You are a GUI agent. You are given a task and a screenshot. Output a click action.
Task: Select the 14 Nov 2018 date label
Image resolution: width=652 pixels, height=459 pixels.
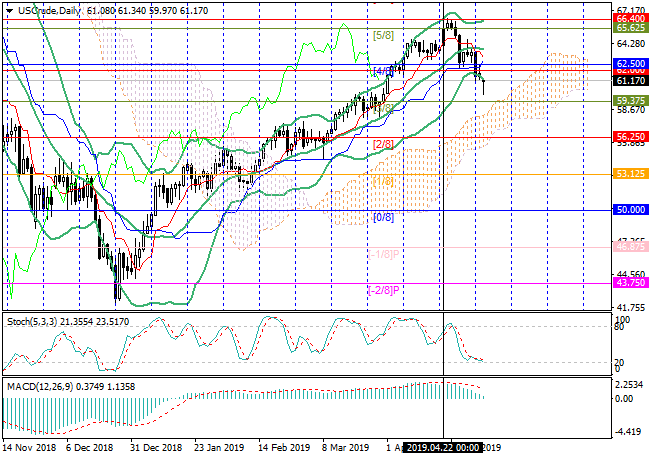[28, 449]
